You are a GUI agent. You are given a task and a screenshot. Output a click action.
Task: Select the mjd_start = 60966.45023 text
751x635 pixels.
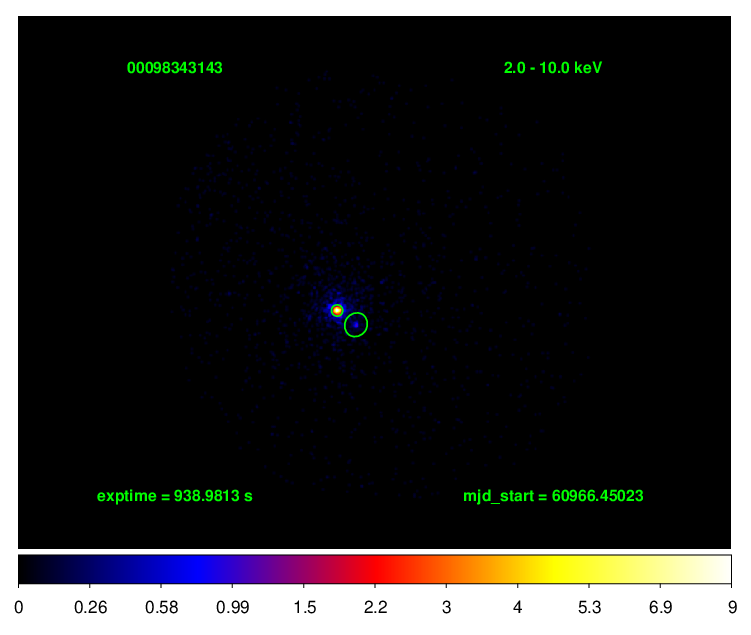[552, 496]
